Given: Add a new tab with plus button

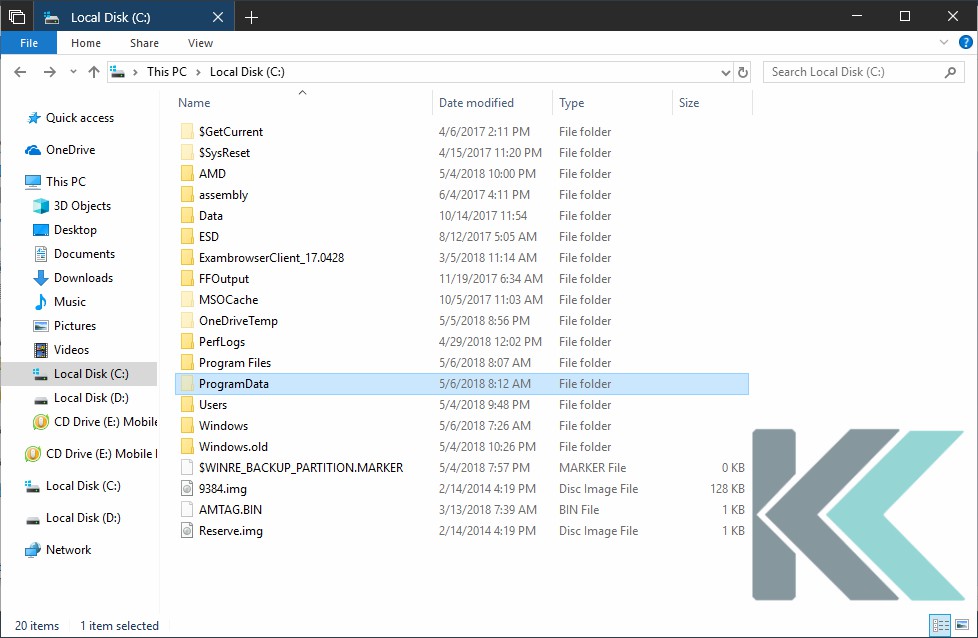Looking at the screenshot, I should 251,17.
